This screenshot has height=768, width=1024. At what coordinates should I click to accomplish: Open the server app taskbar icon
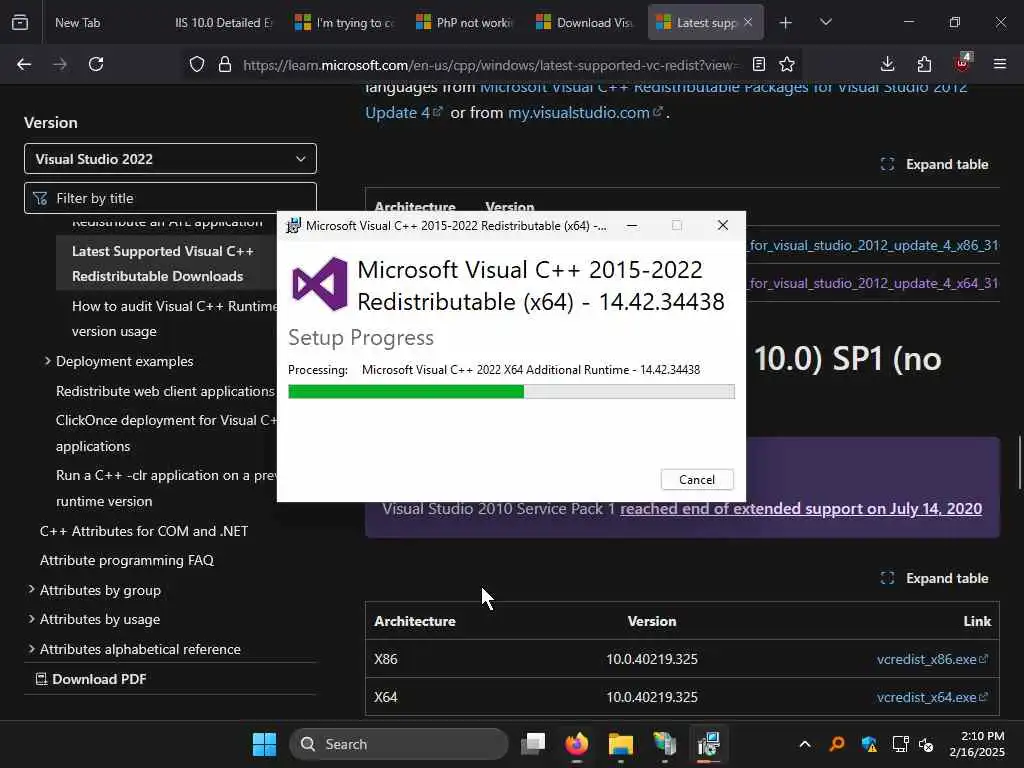(664, 744)
